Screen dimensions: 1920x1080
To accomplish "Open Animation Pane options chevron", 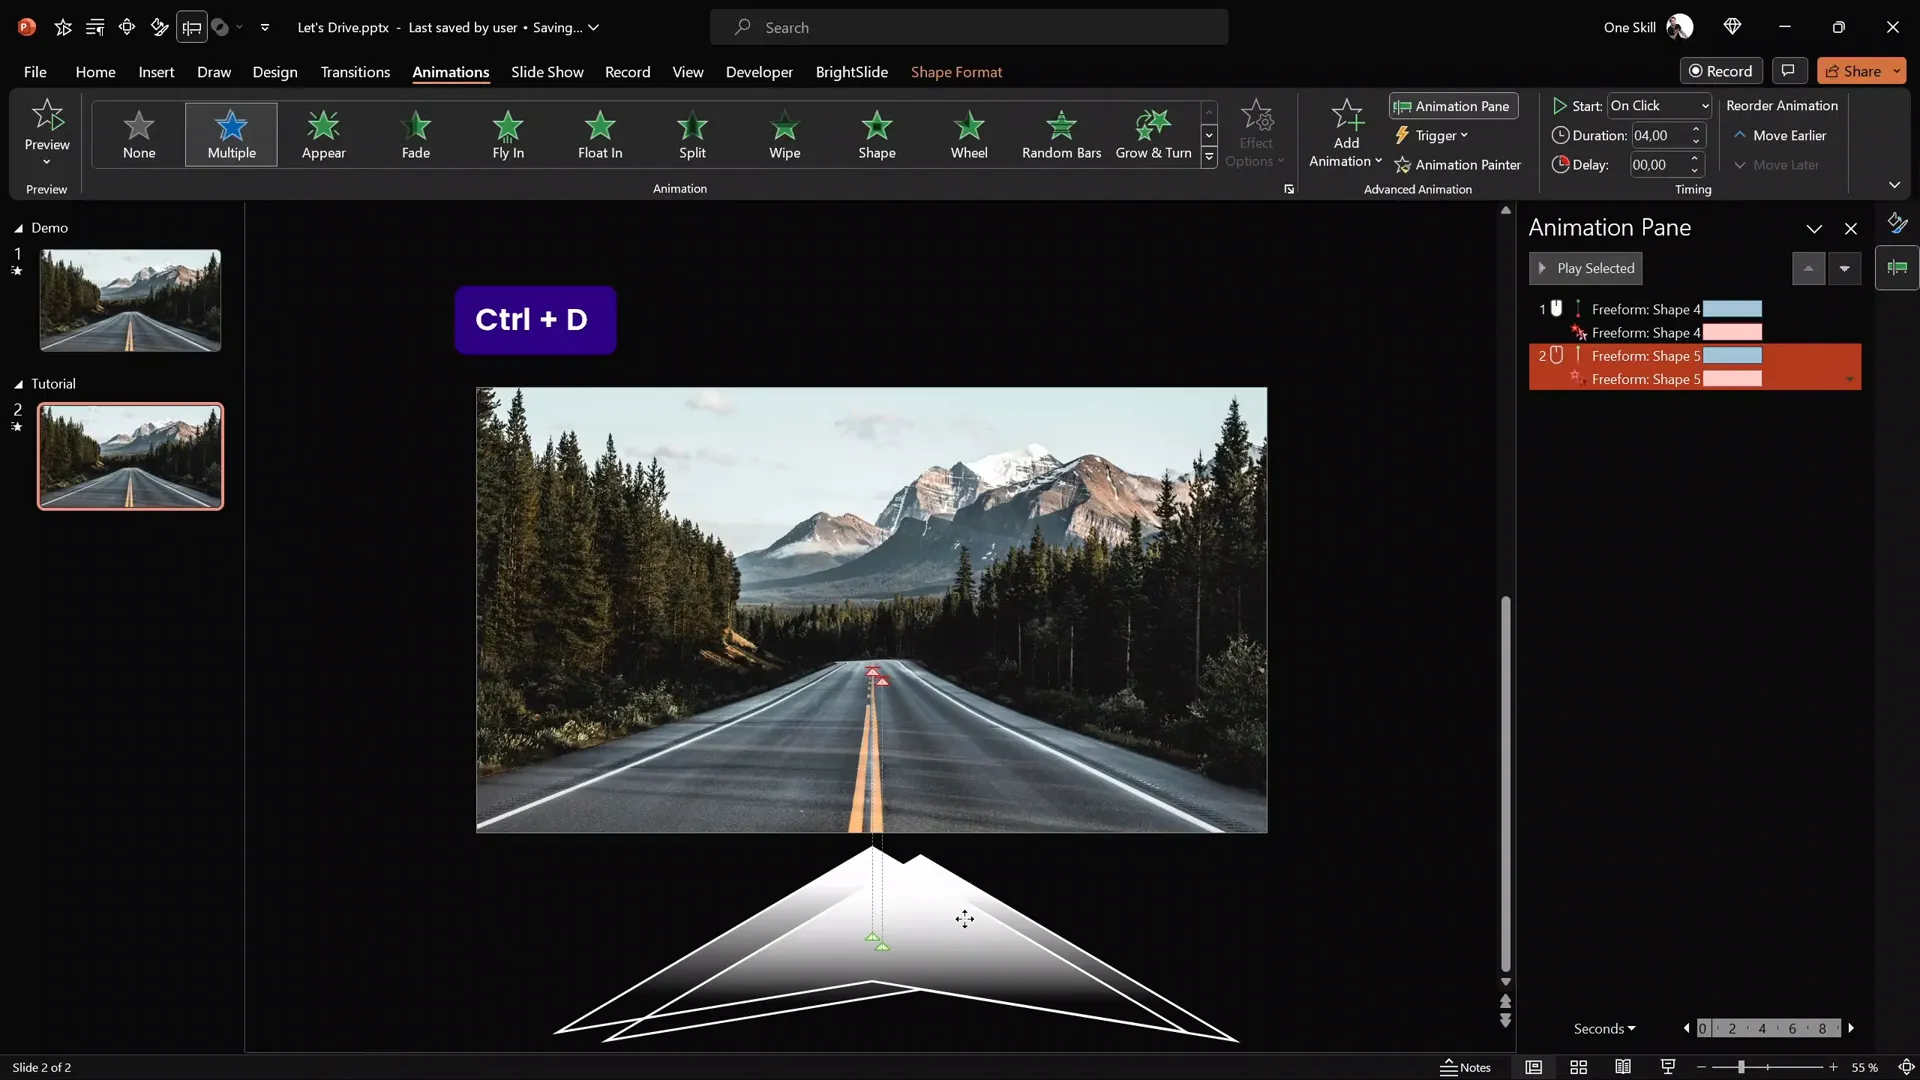I will [1814, 228].
